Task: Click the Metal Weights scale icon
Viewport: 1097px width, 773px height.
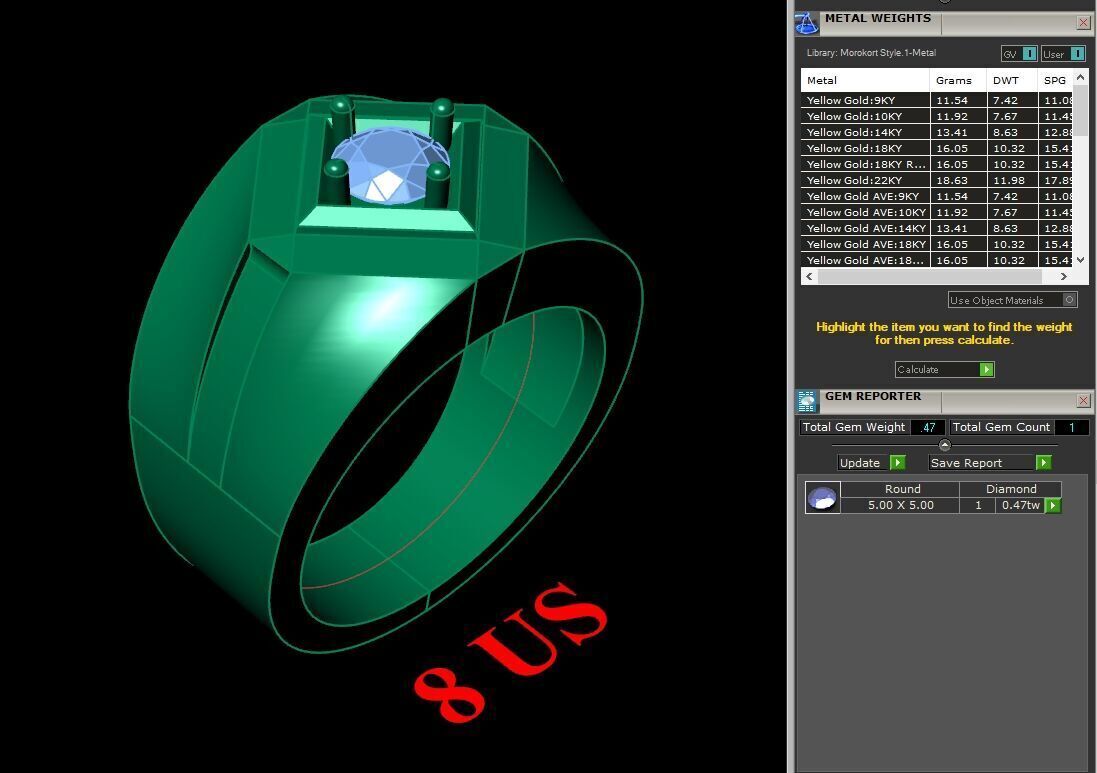Action: click(807, 23)
